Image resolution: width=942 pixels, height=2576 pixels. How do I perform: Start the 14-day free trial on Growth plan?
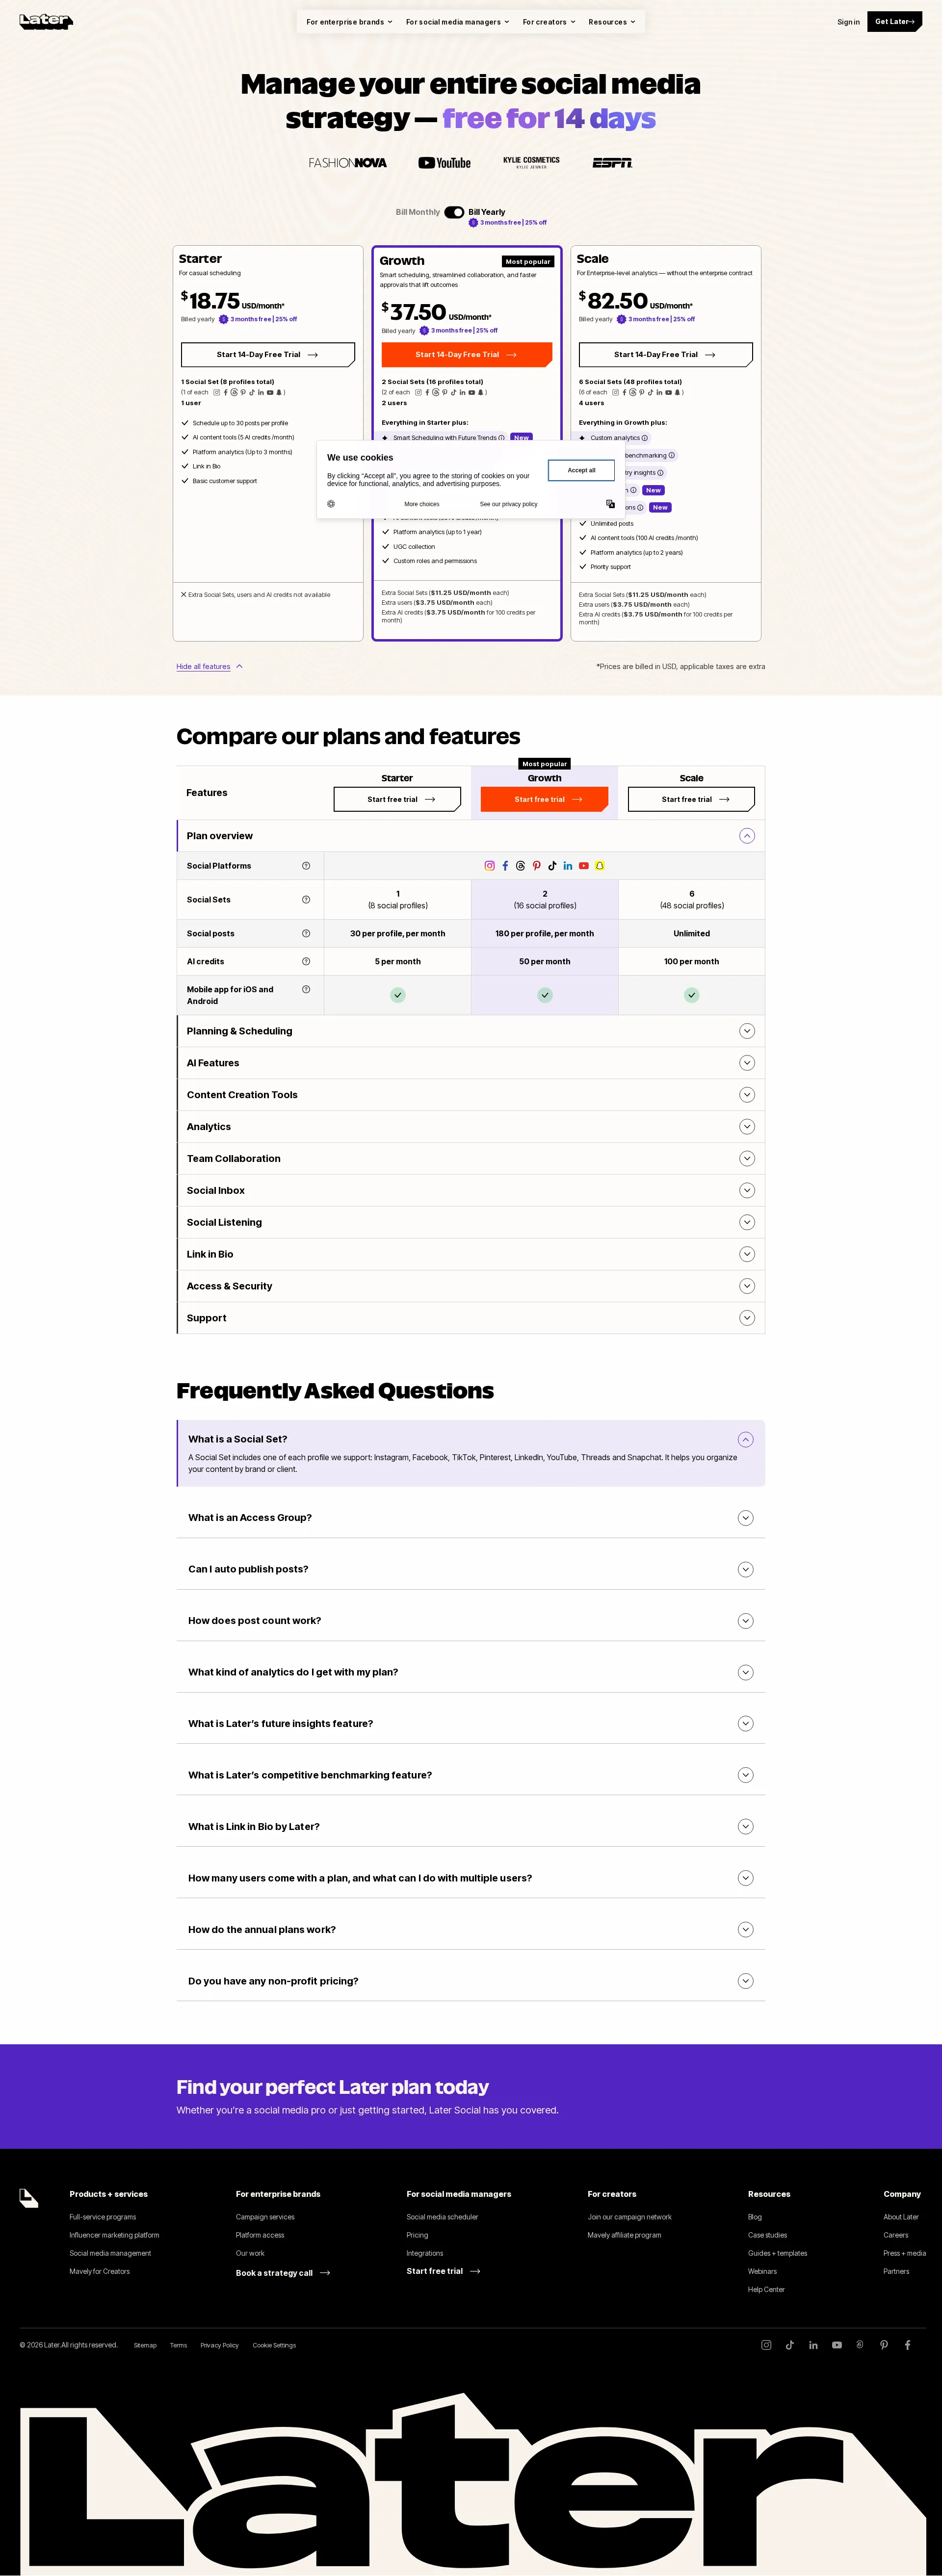point(466,354)
